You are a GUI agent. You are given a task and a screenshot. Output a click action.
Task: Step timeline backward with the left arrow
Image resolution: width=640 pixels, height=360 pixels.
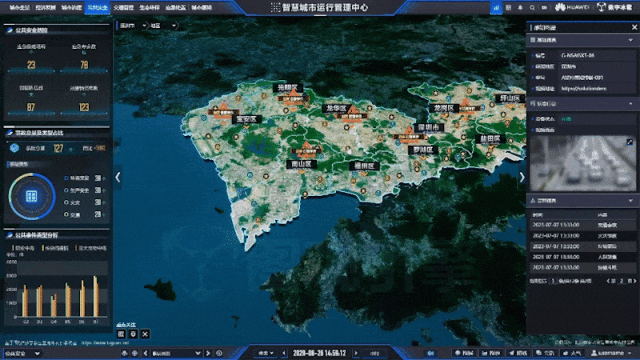(284, 353)
